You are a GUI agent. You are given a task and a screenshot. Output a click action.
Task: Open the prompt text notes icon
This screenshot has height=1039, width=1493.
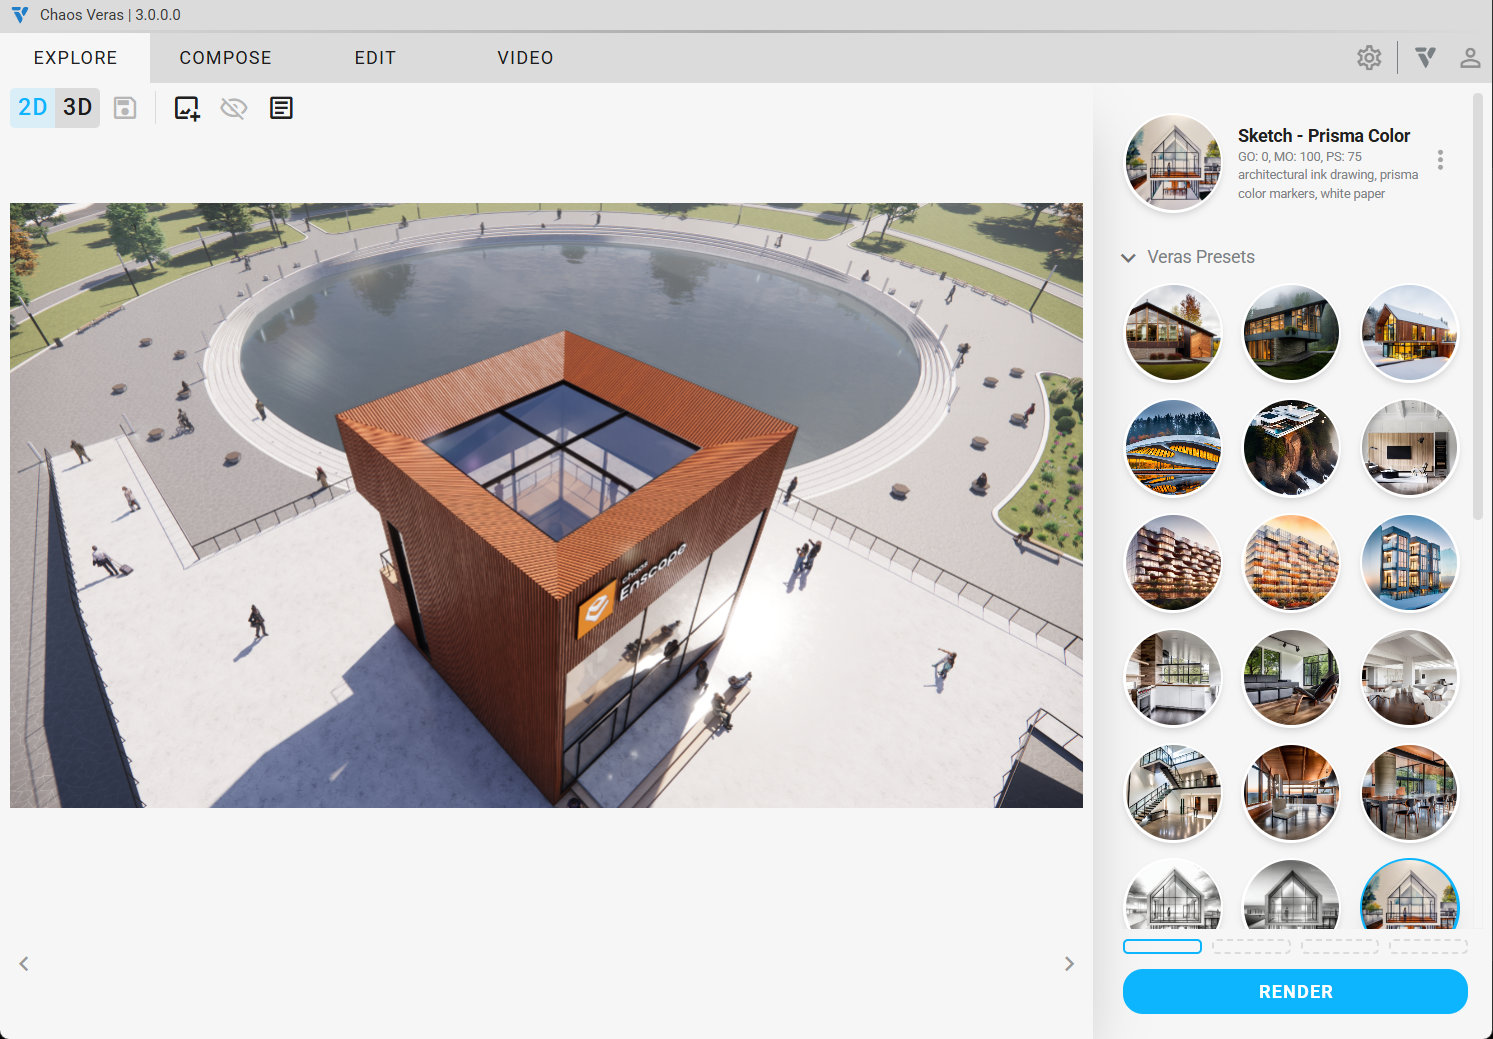pyautogui.click(x=281, y=108)
